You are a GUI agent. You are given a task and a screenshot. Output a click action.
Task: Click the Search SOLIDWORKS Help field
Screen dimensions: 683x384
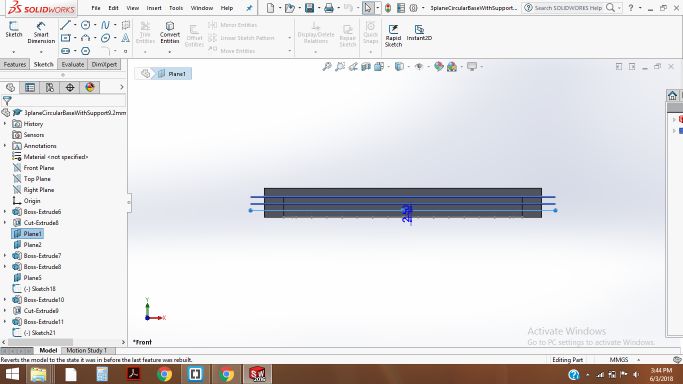tap(568, 8)
